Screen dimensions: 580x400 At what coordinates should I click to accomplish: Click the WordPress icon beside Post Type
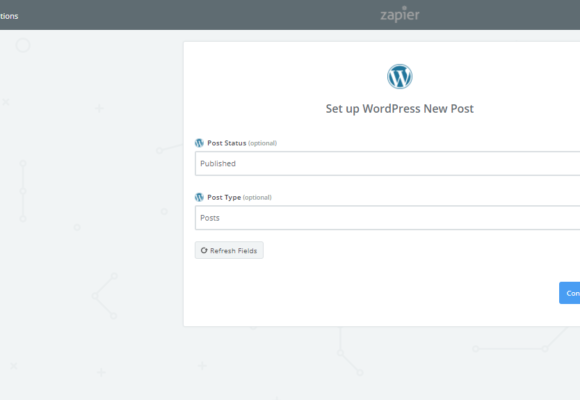pos(199,197)
